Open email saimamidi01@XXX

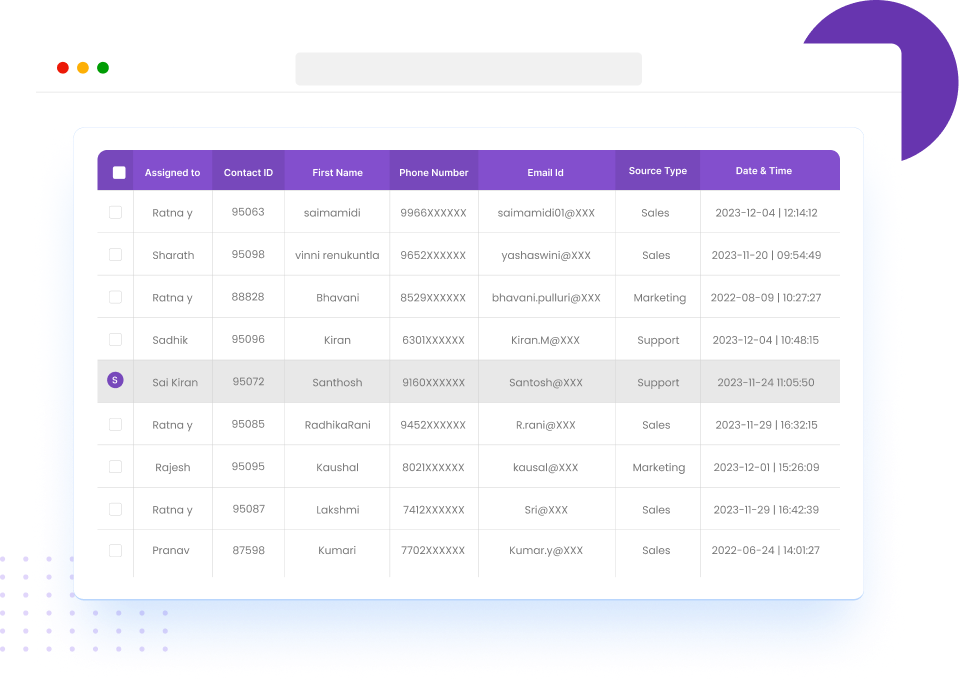546,213
